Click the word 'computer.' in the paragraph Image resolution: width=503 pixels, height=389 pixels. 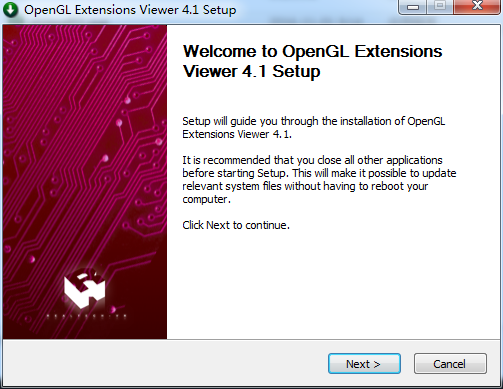point(206,199)
